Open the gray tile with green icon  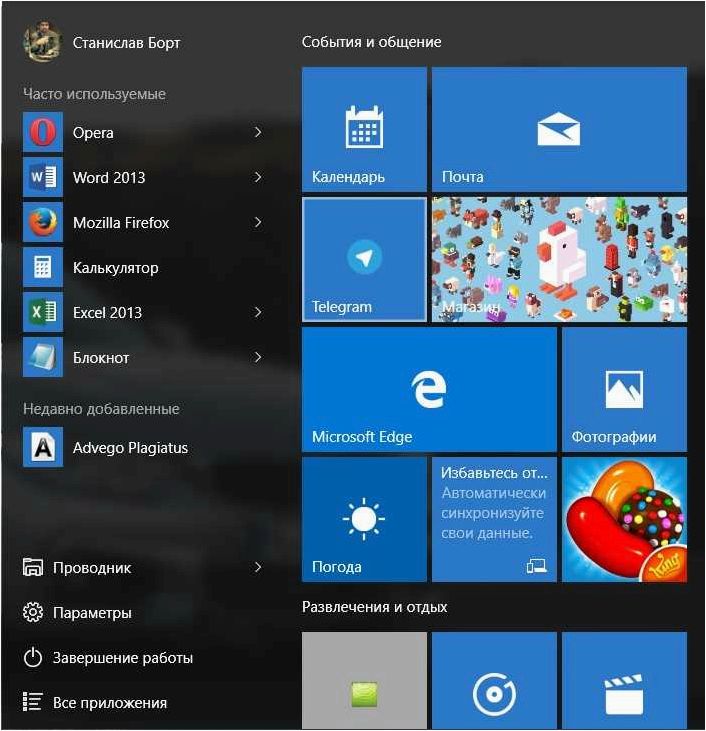tap(364, 681)
